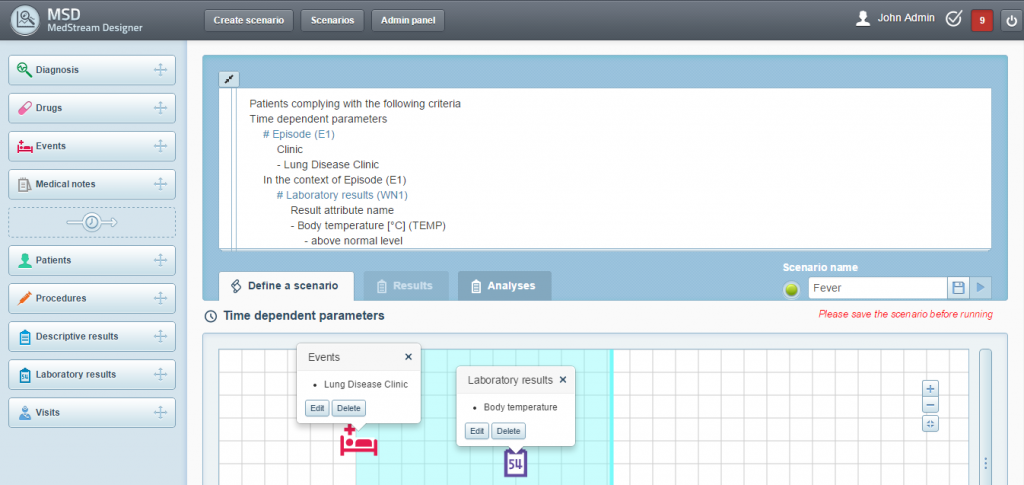Click the time sequence arrow placeholder
Screen dimensions: 1024x485
point(92,222)
